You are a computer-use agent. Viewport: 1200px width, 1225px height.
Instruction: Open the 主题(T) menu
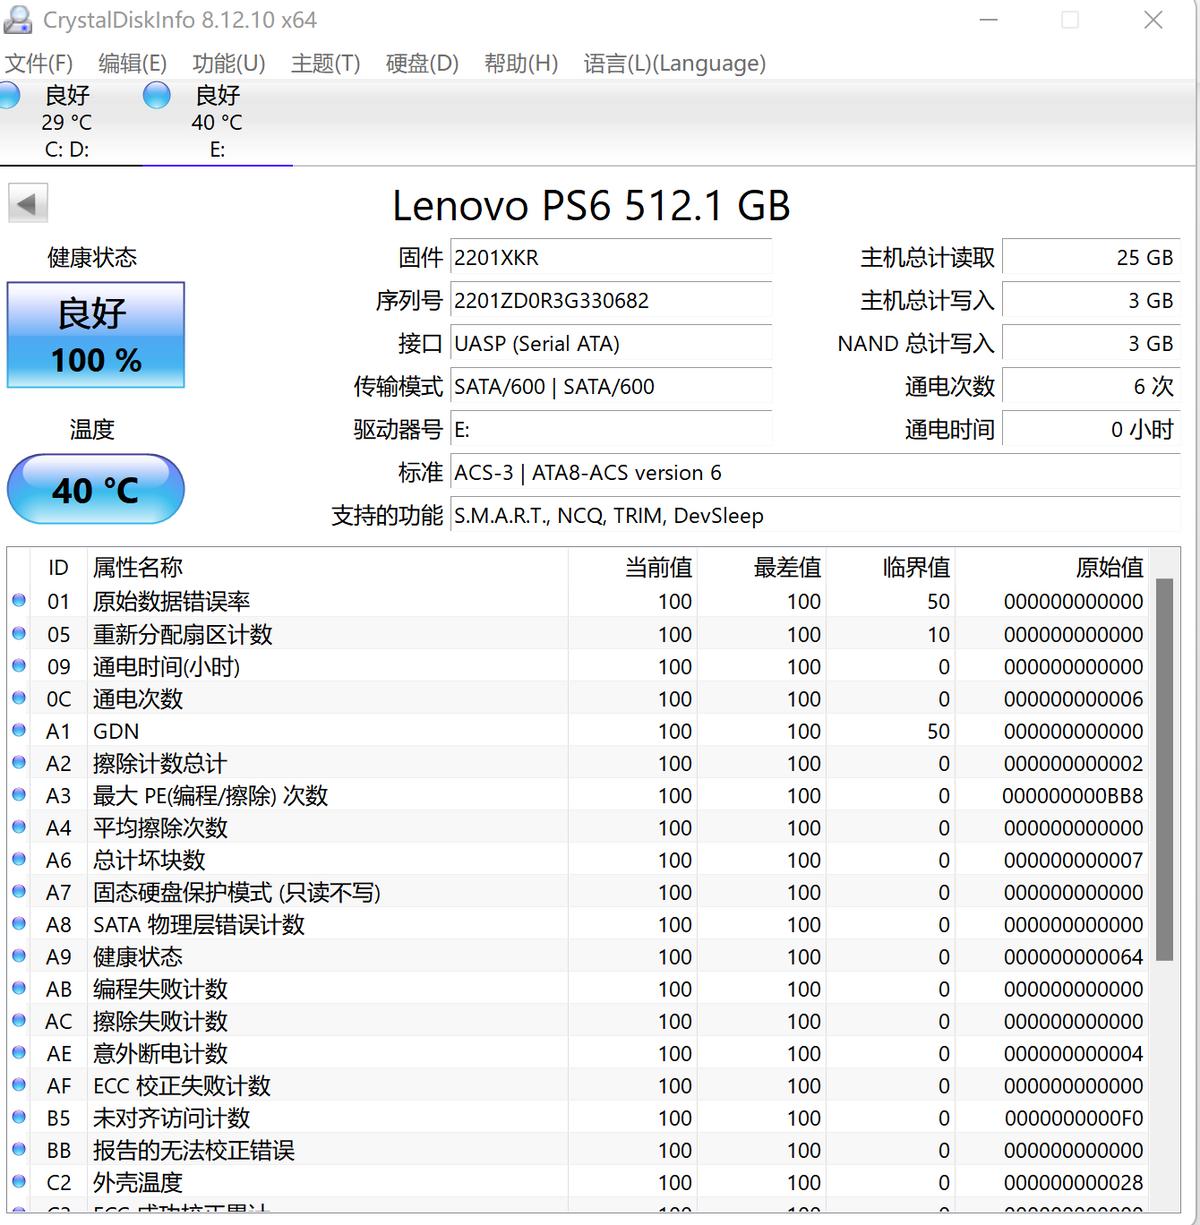324,63
